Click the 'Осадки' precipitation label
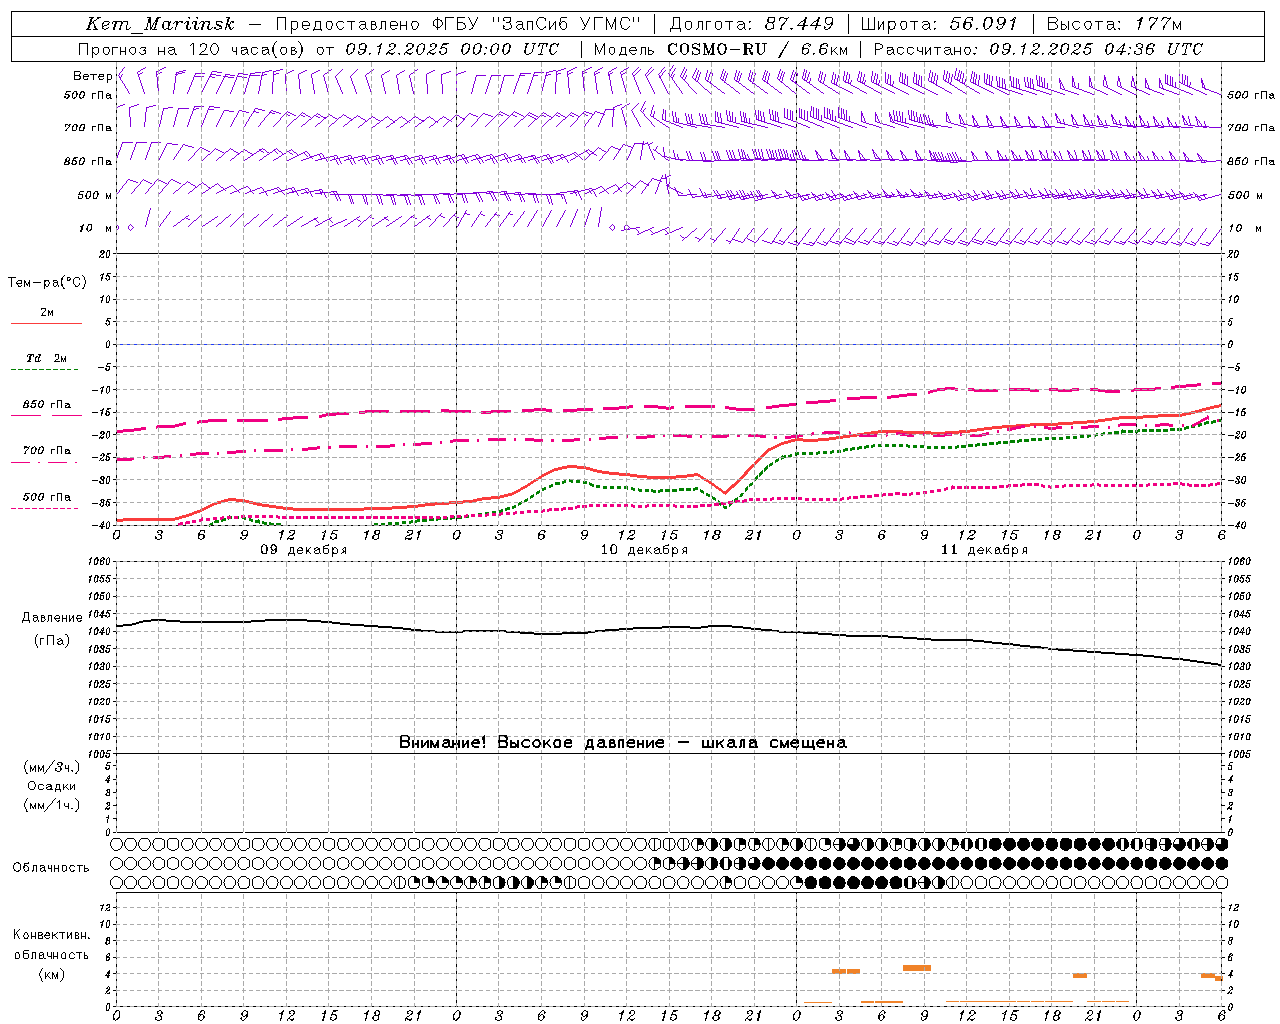 (51, 786)
